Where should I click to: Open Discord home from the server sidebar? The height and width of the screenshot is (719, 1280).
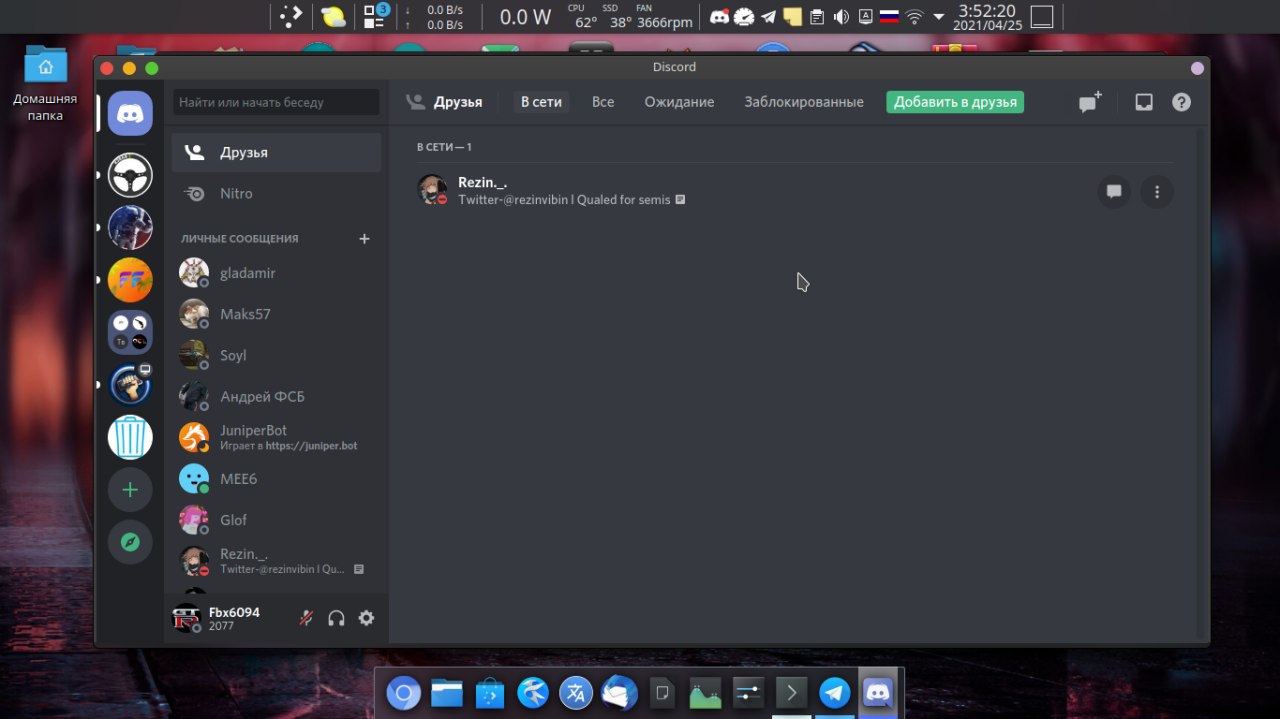(130, 113)
